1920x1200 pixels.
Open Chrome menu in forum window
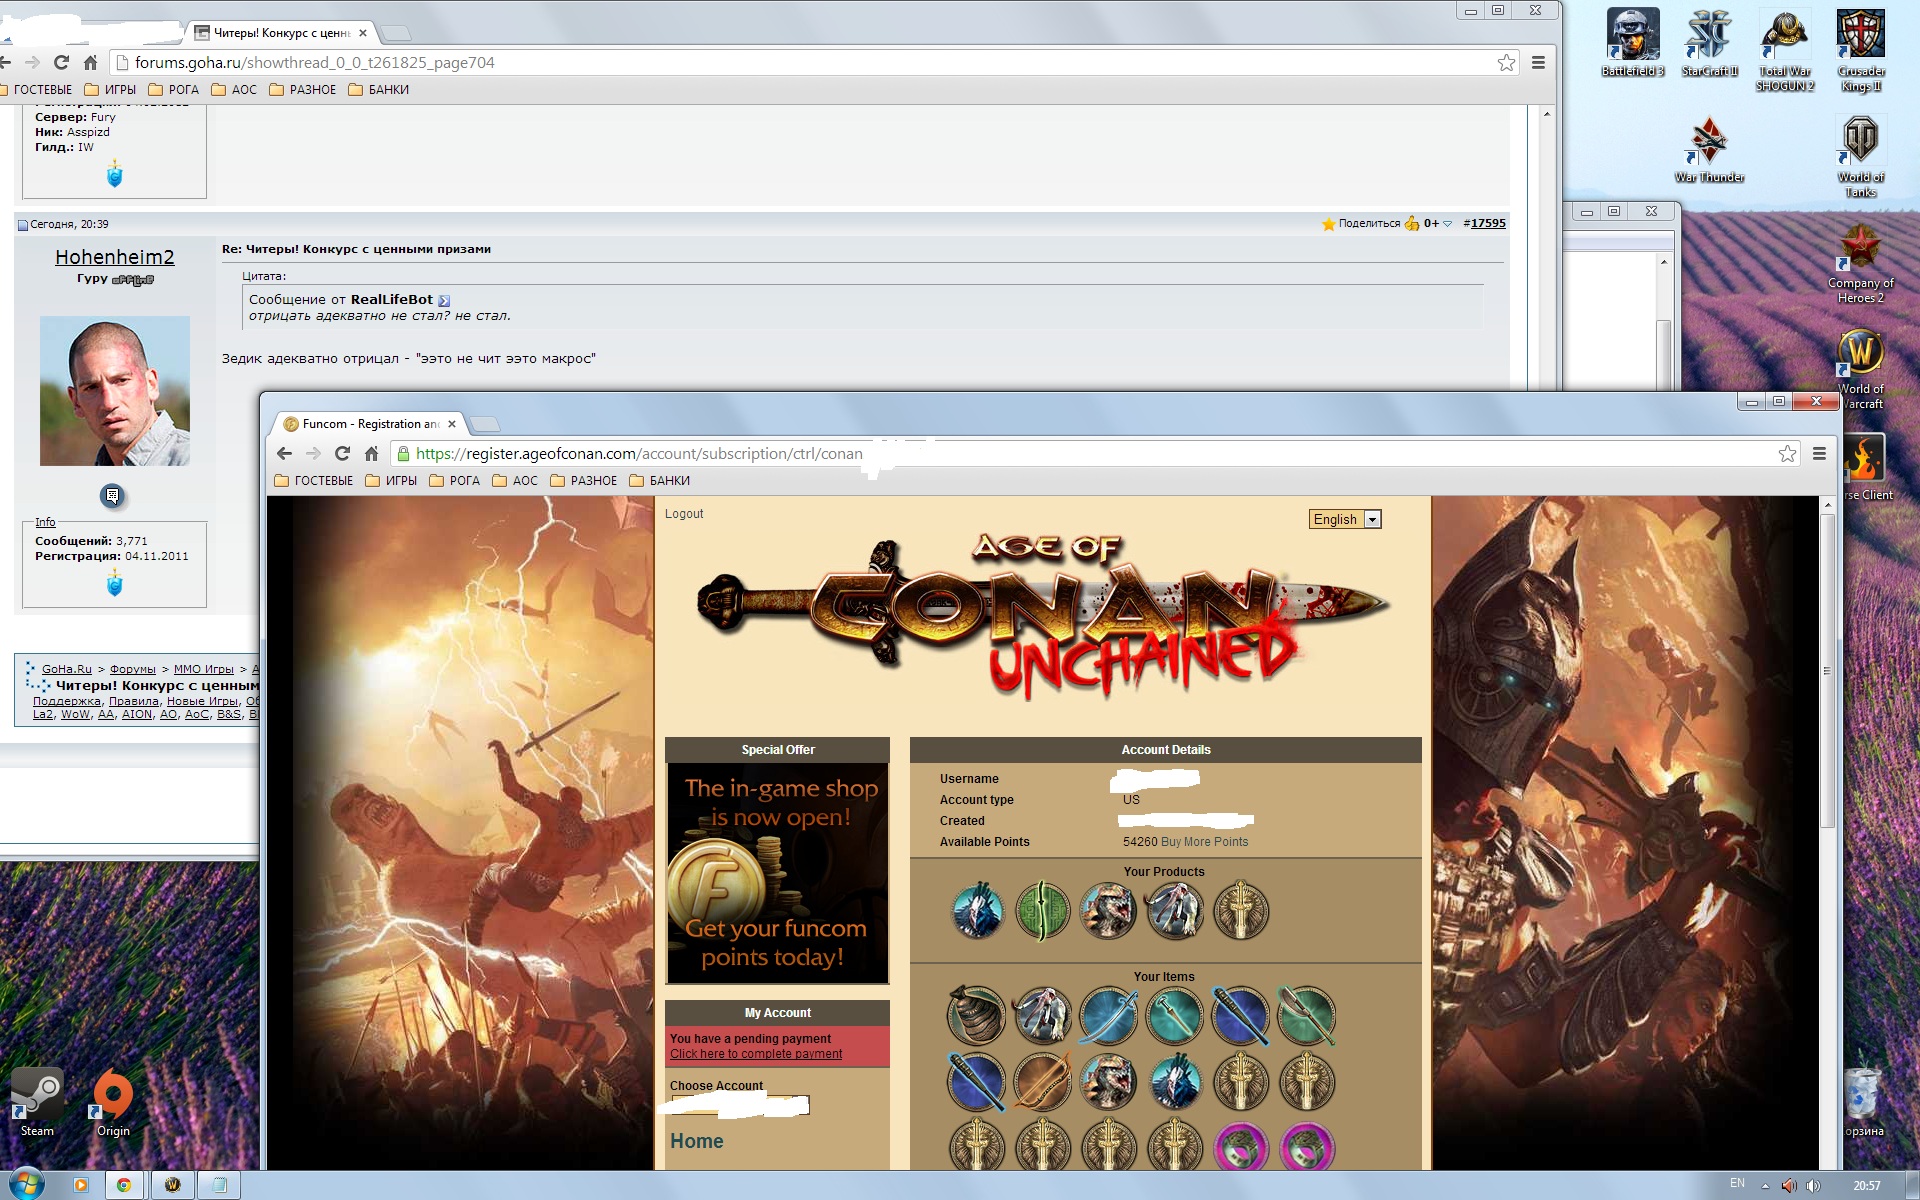[1538, 63]
